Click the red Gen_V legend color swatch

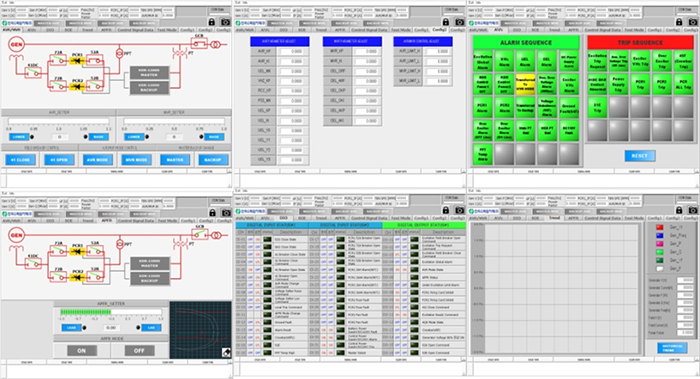[659, 227]
